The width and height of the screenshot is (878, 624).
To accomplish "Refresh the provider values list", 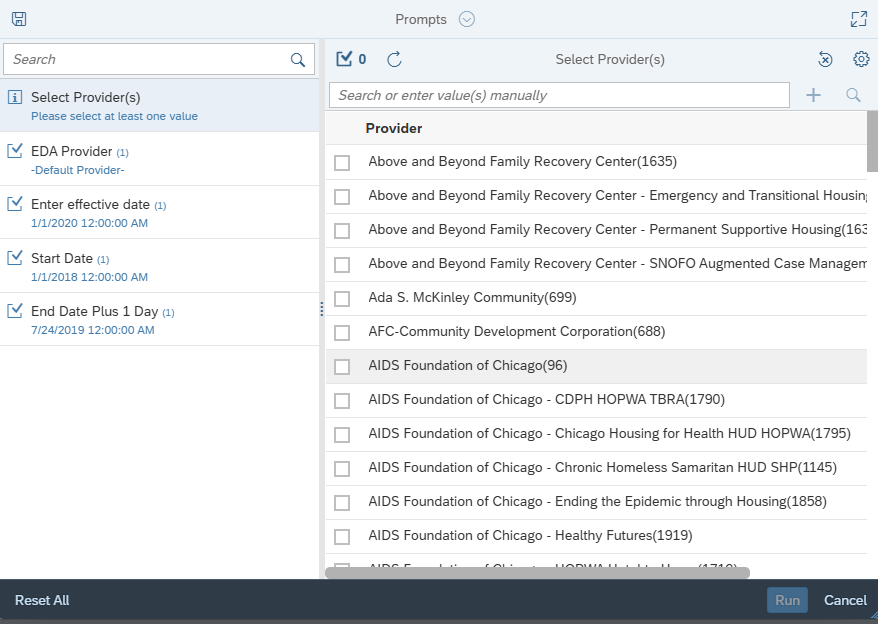I will pyautogui.click(x=394, y=59).
